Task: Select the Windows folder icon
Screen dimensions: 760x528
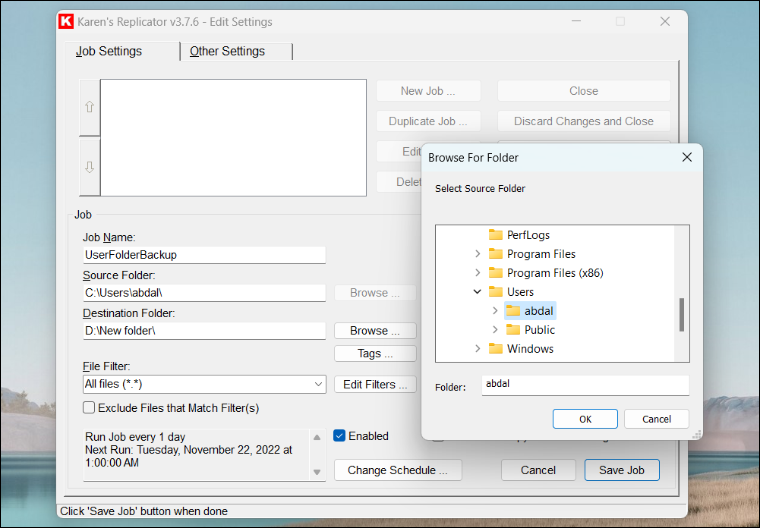Action: click(495, 349)
